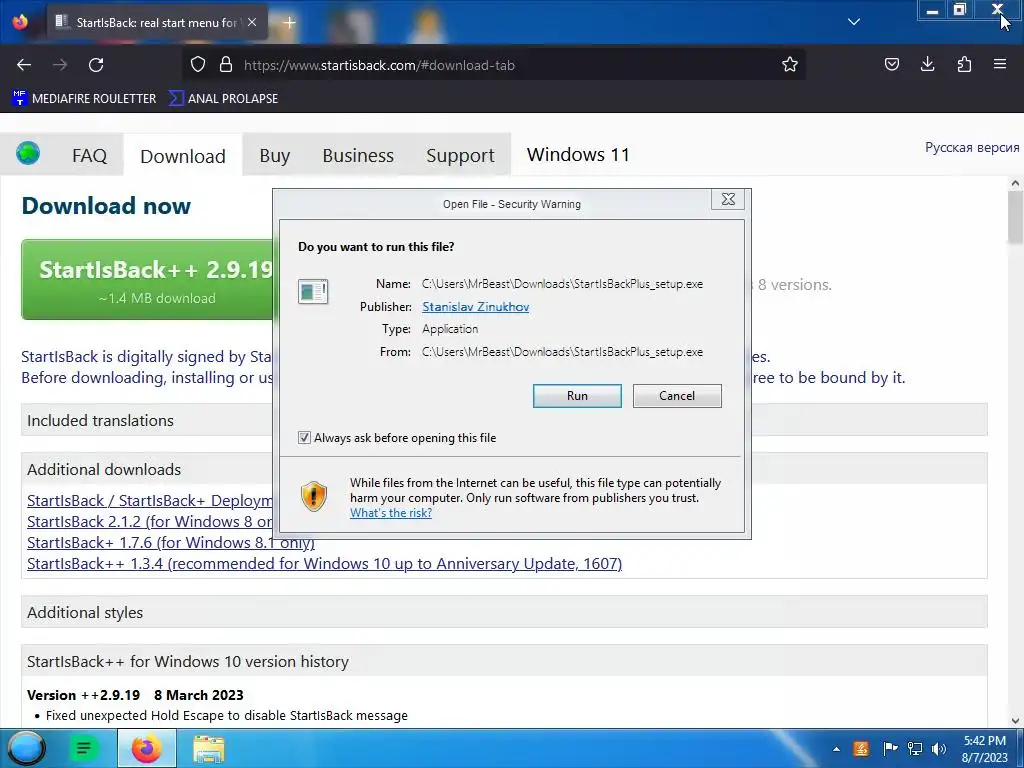Open the Firefox extensions icon
This screenshot has width=1024, height=768.
click(x=964, y=65)
